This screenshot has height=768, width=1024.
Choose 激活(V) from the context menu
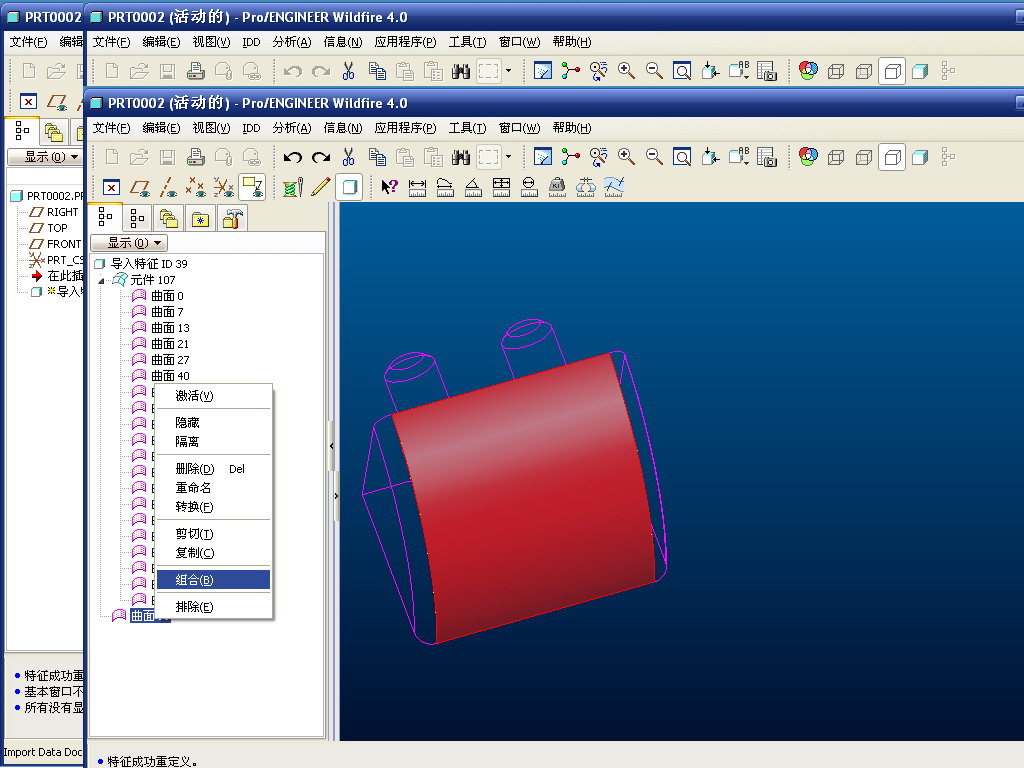[213, 396]
